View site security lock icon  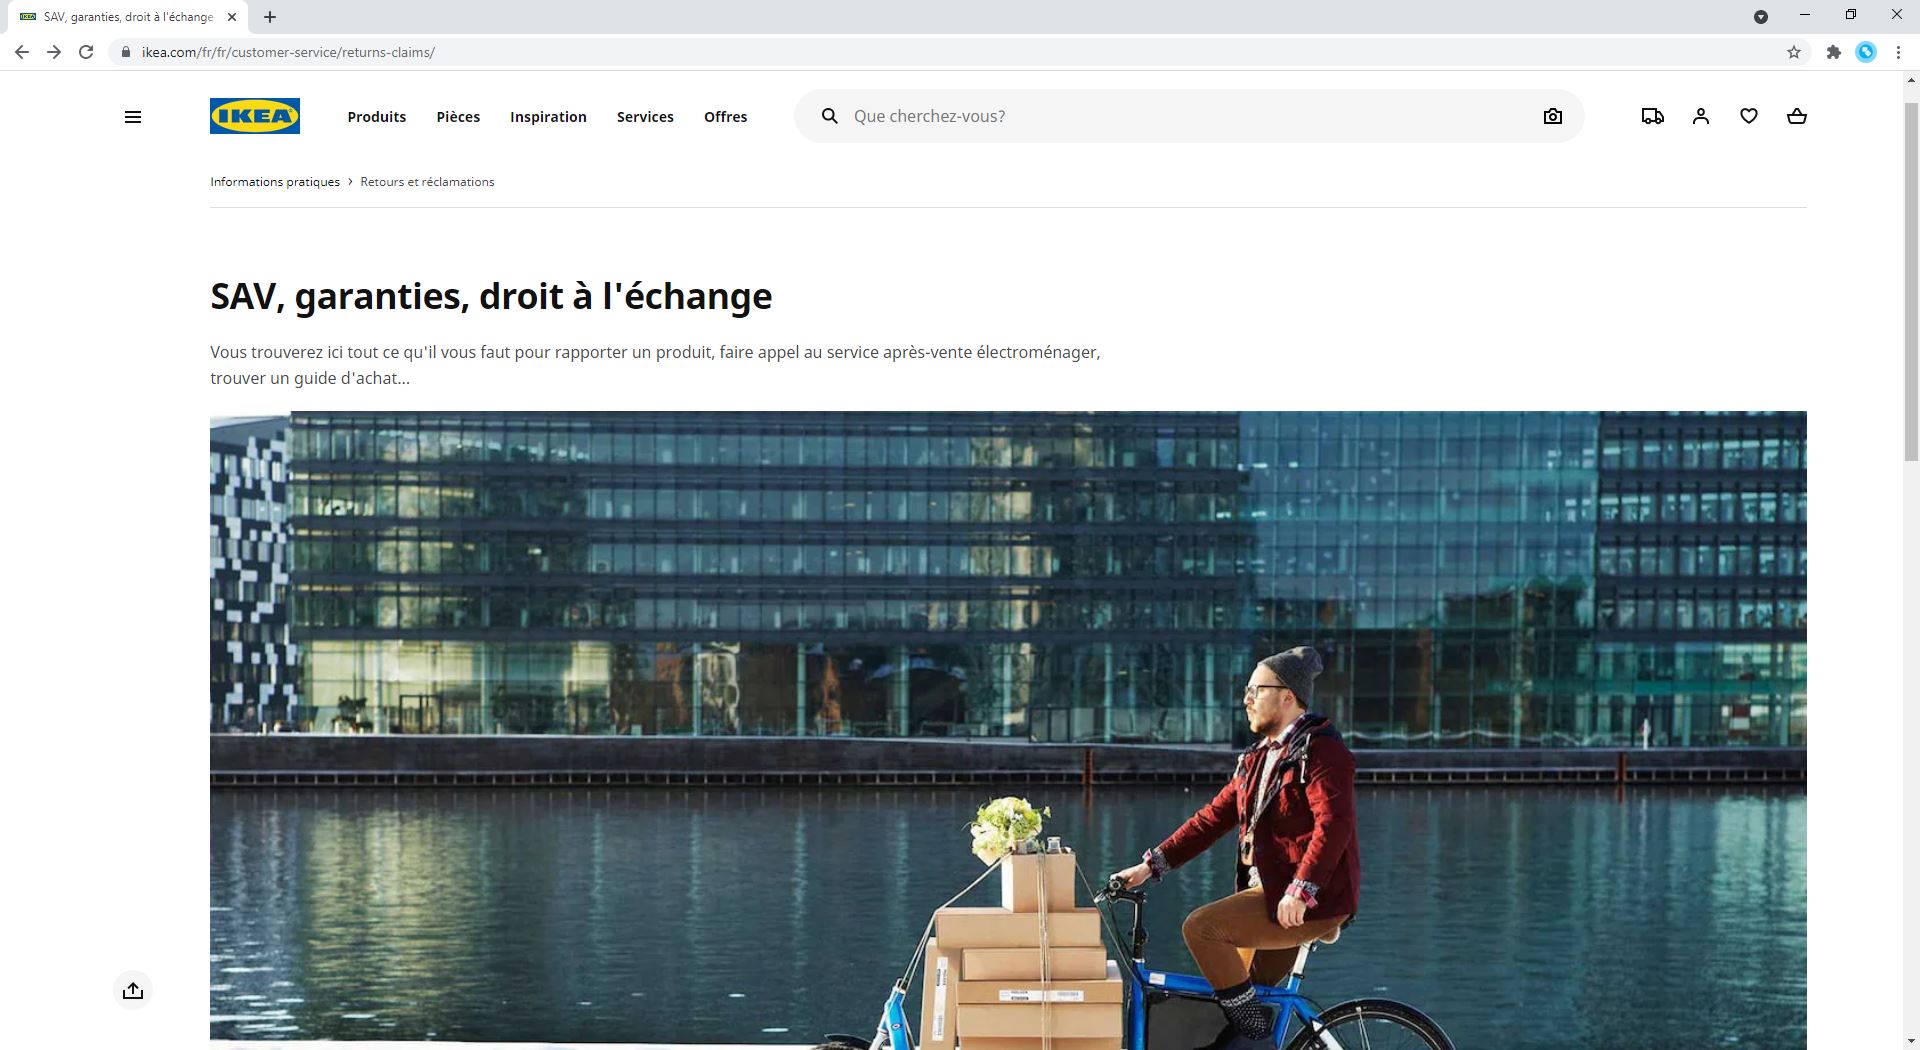pyautogui.click(x=126, y=52)
